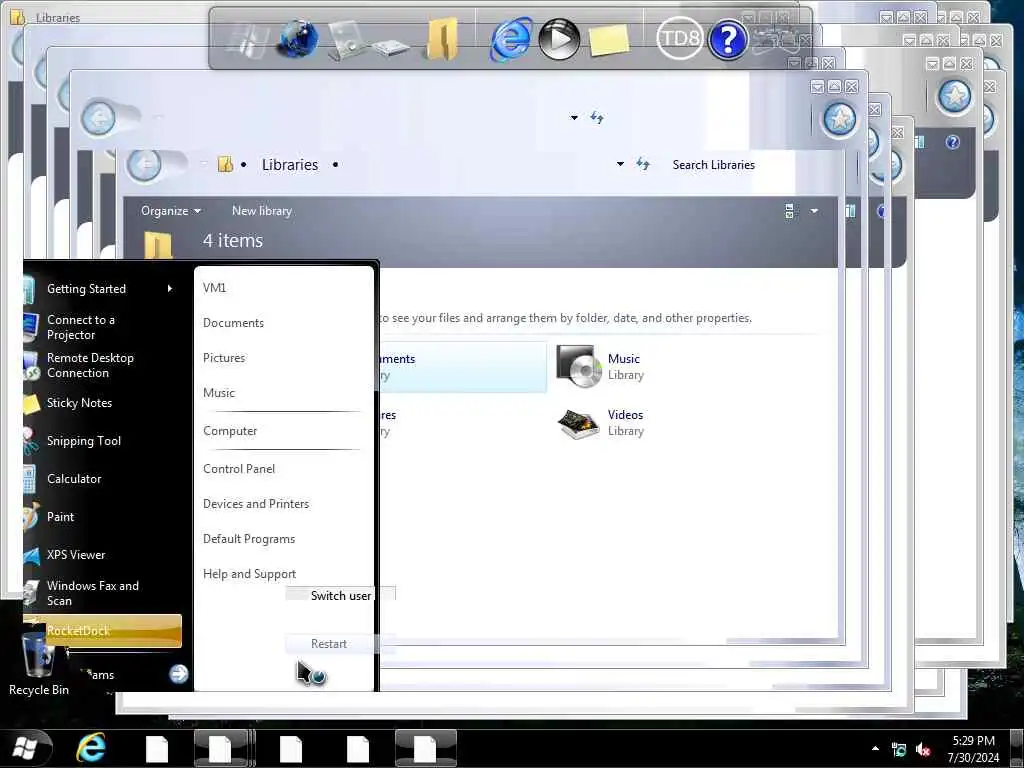Open the Recycle Bin desktop icon

coord(39,664)
